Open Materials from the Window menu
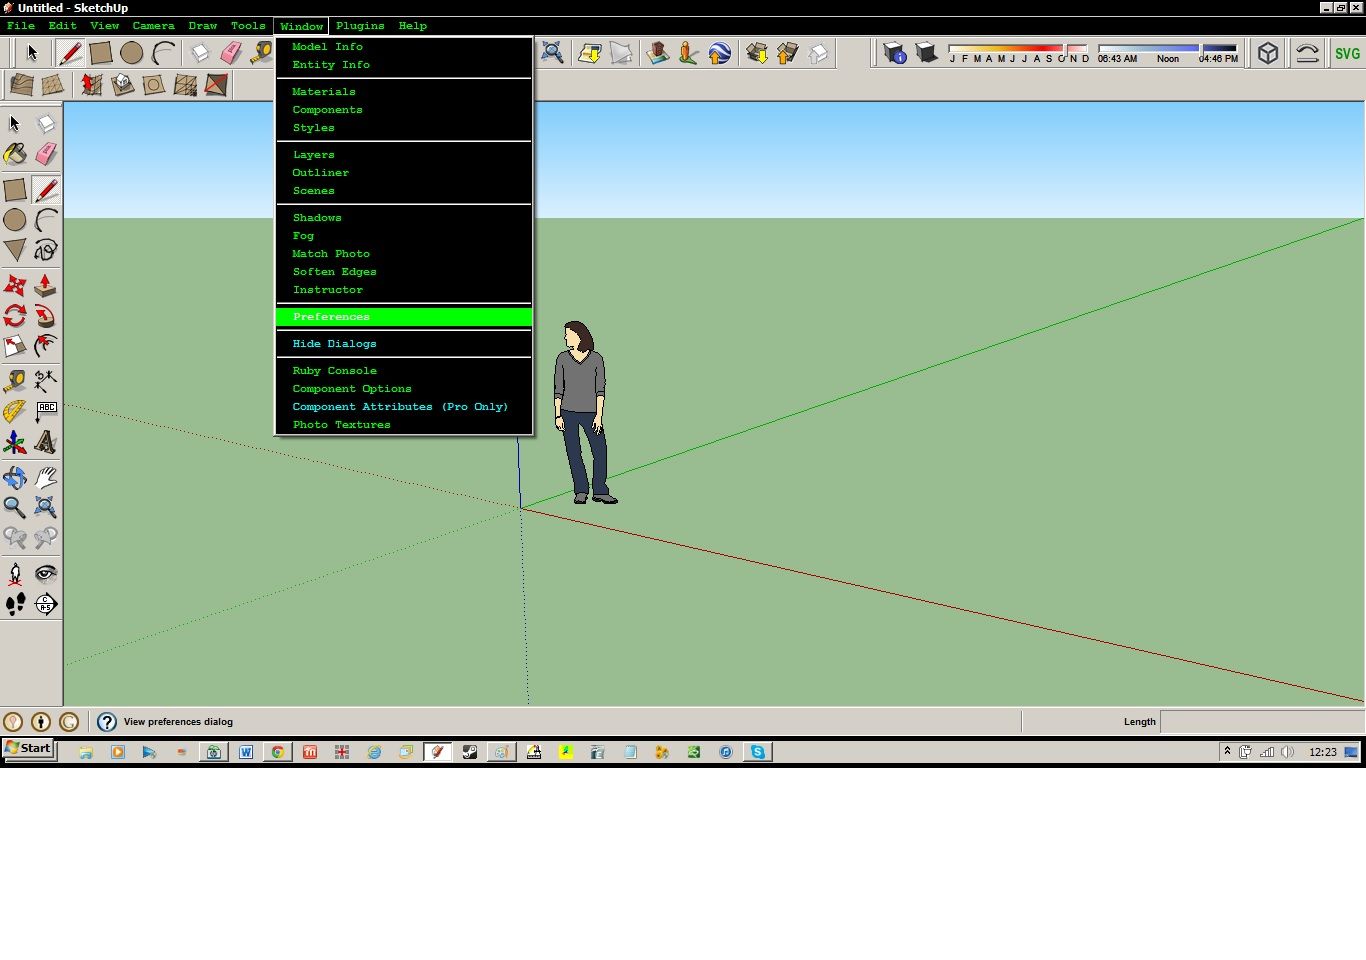The image size is (1366, 960). (404, 92)
